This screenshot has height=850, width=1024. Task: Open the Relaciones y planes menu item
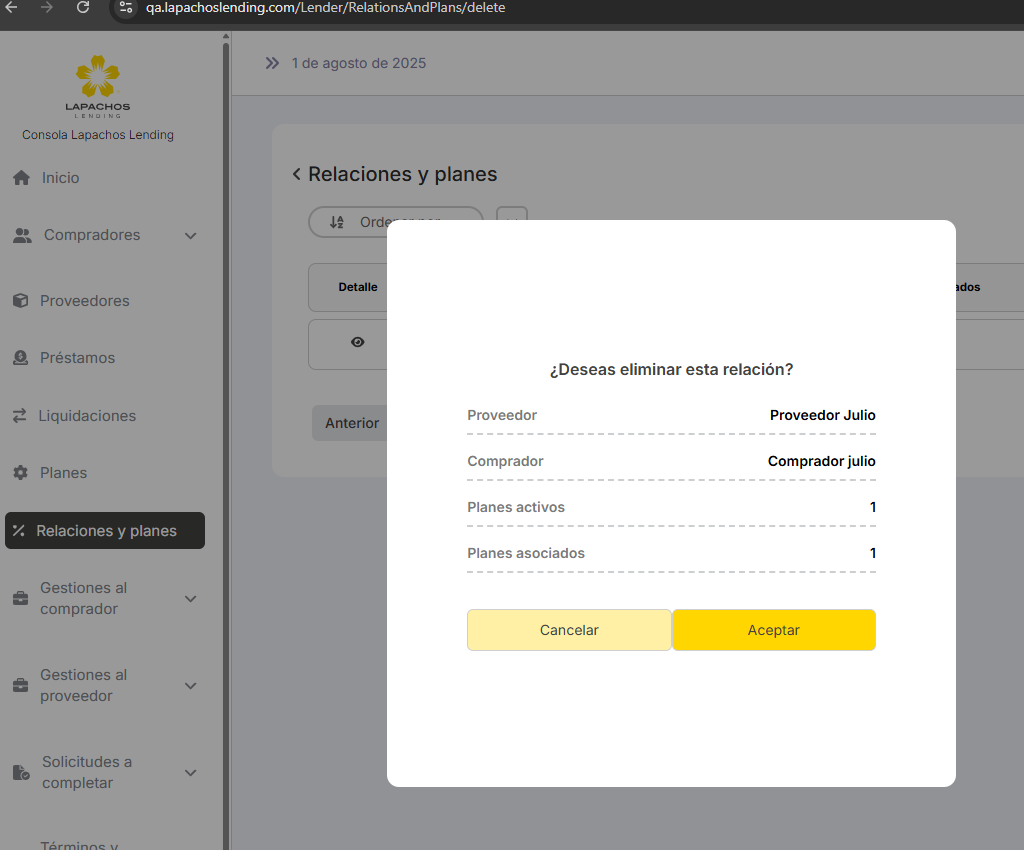pos(105,531)
